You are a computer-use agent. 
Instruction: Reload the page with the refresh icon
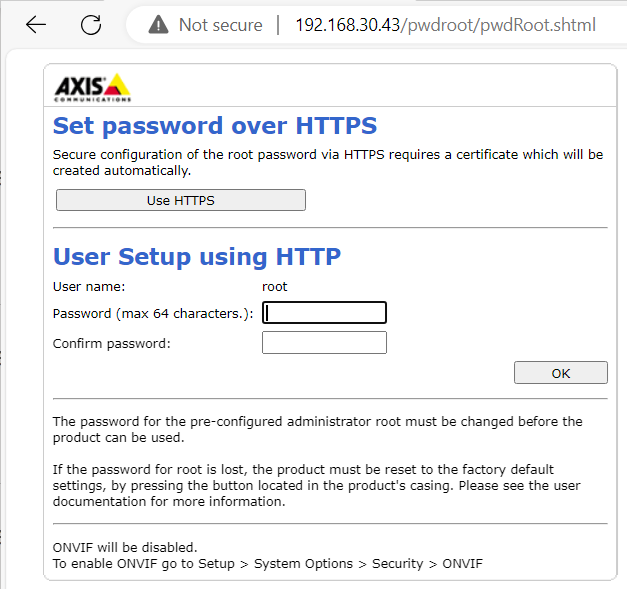coord(91,25)
